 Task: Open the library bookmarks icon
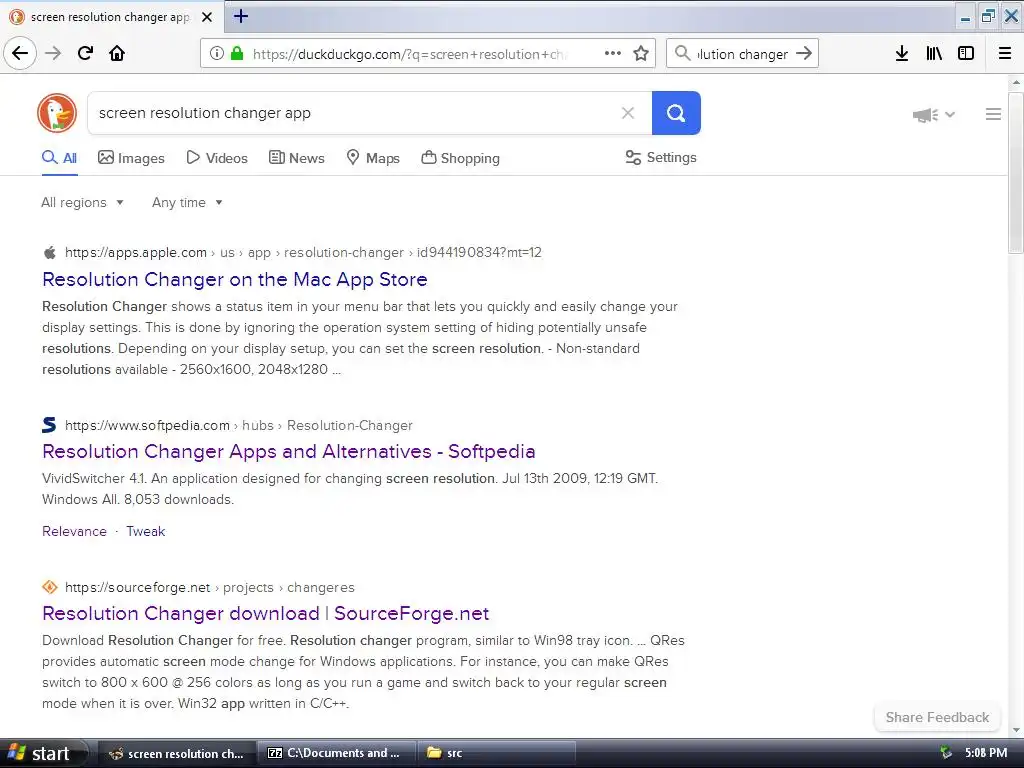point(934,54)
